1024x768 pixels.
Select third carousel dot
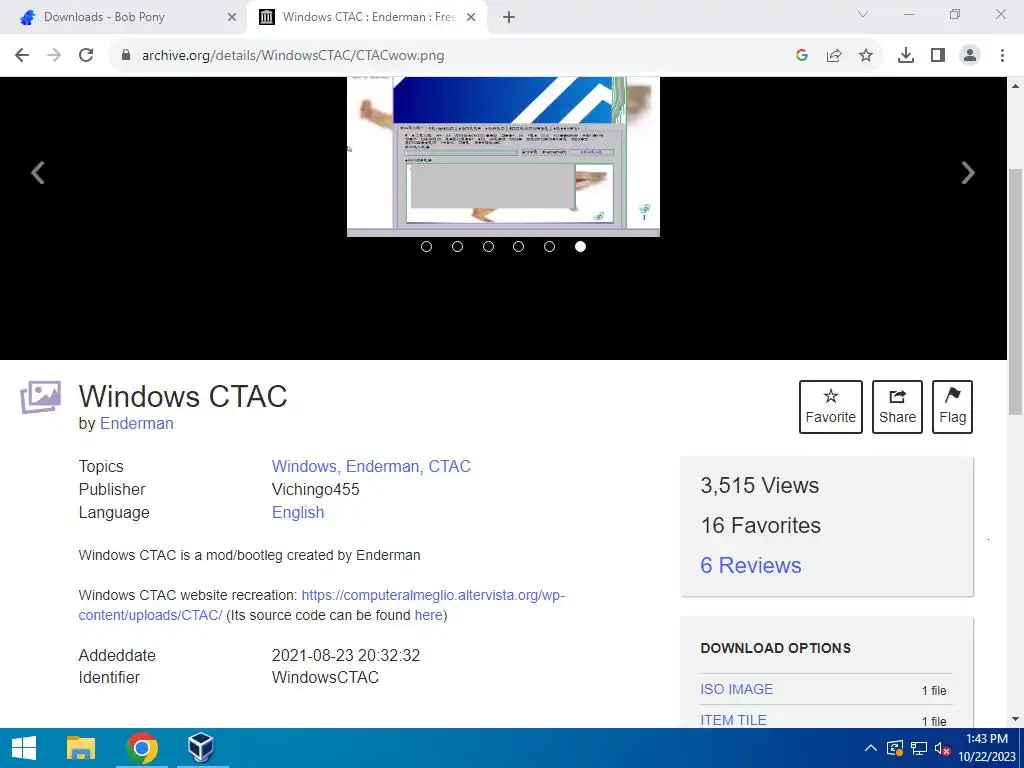click(x=488, y=246)
